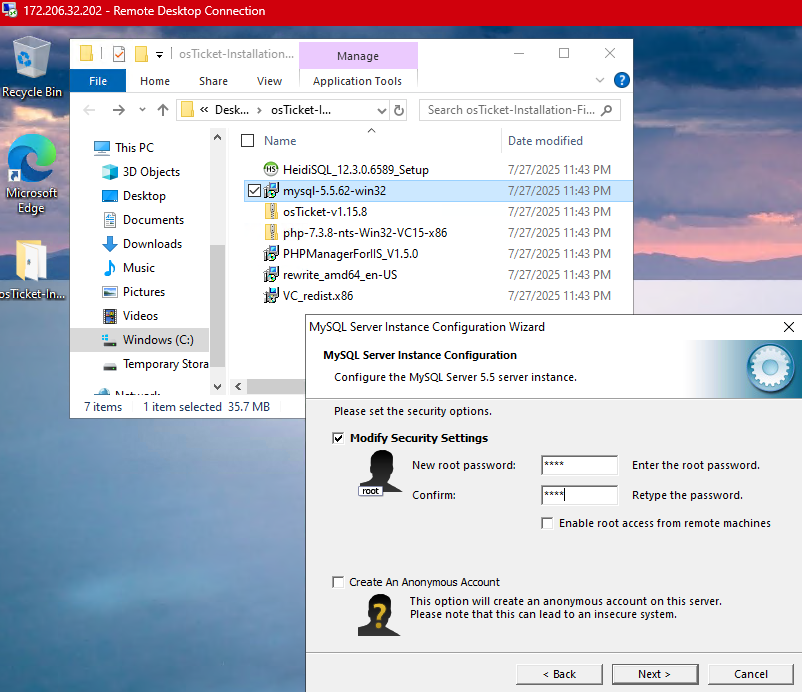802x692 pixels.
Task: Open address bar history dropdown
Action: [x=382, y=110]
